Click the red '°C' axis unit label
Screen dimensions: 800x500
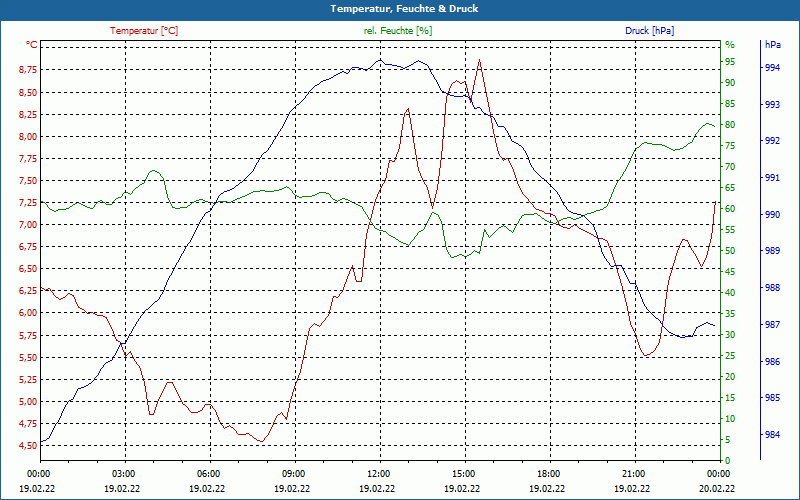tap(31, 45)
